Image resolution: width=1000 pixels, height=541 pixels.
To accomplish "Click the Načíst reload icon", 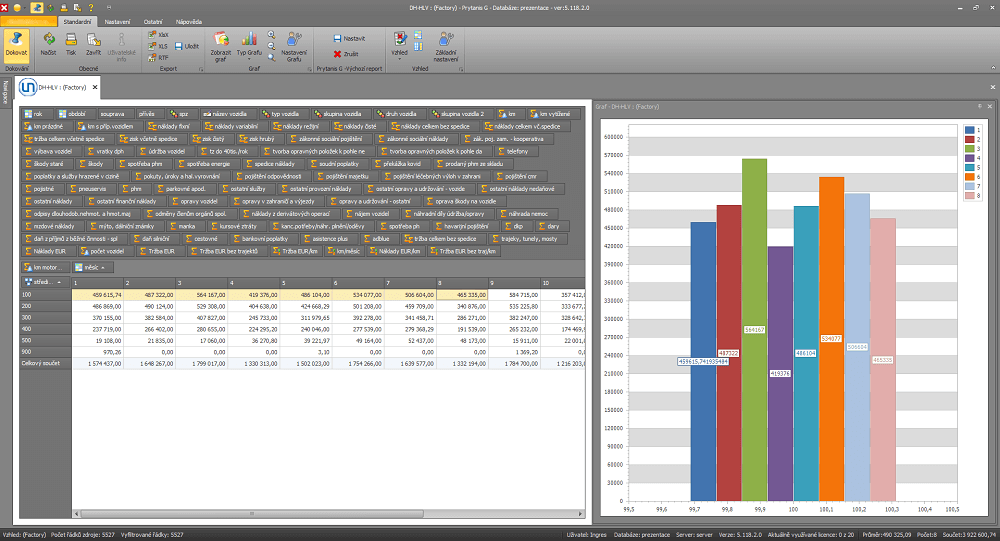I will coord(48,43).
